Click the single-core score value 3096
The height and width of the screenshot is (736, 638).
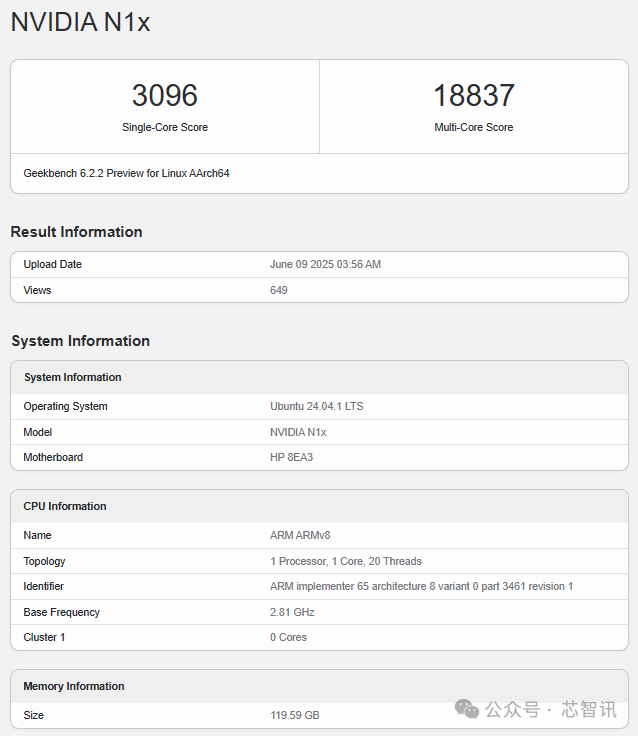(165, 96)
